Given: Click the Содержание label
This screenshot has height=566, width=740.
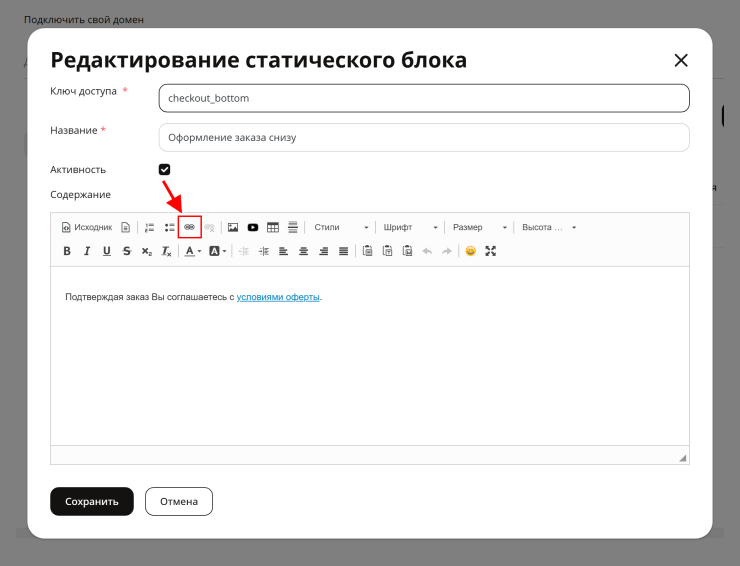Looking at the screenshot, I should point(80,194).
